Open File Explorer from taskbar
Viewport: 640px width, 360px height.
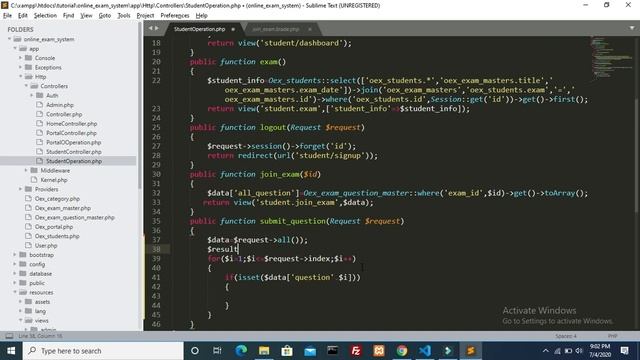coord(264,351)
